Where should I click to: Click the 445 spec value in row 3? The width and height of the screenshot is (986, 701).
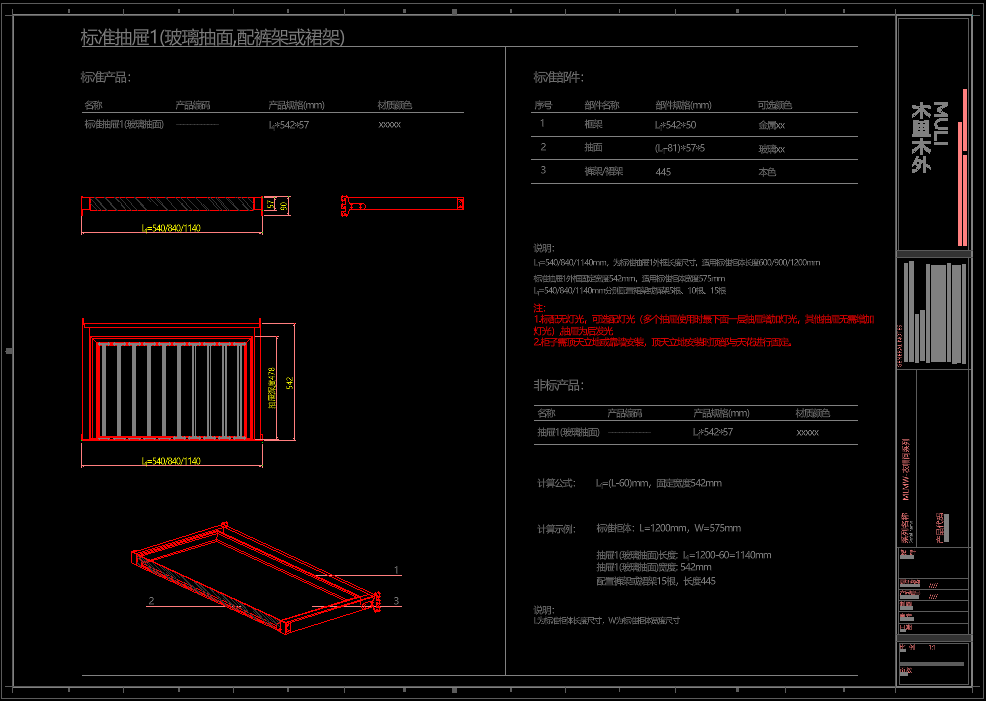(662, 172)
